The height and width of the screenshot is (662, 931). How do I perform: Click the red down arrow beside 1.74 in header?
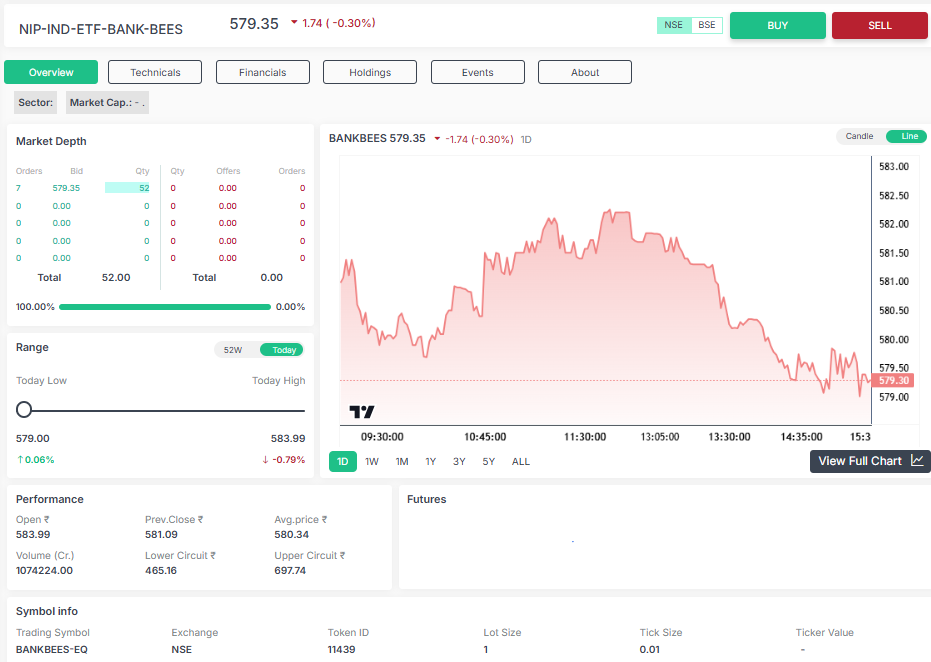294,23
